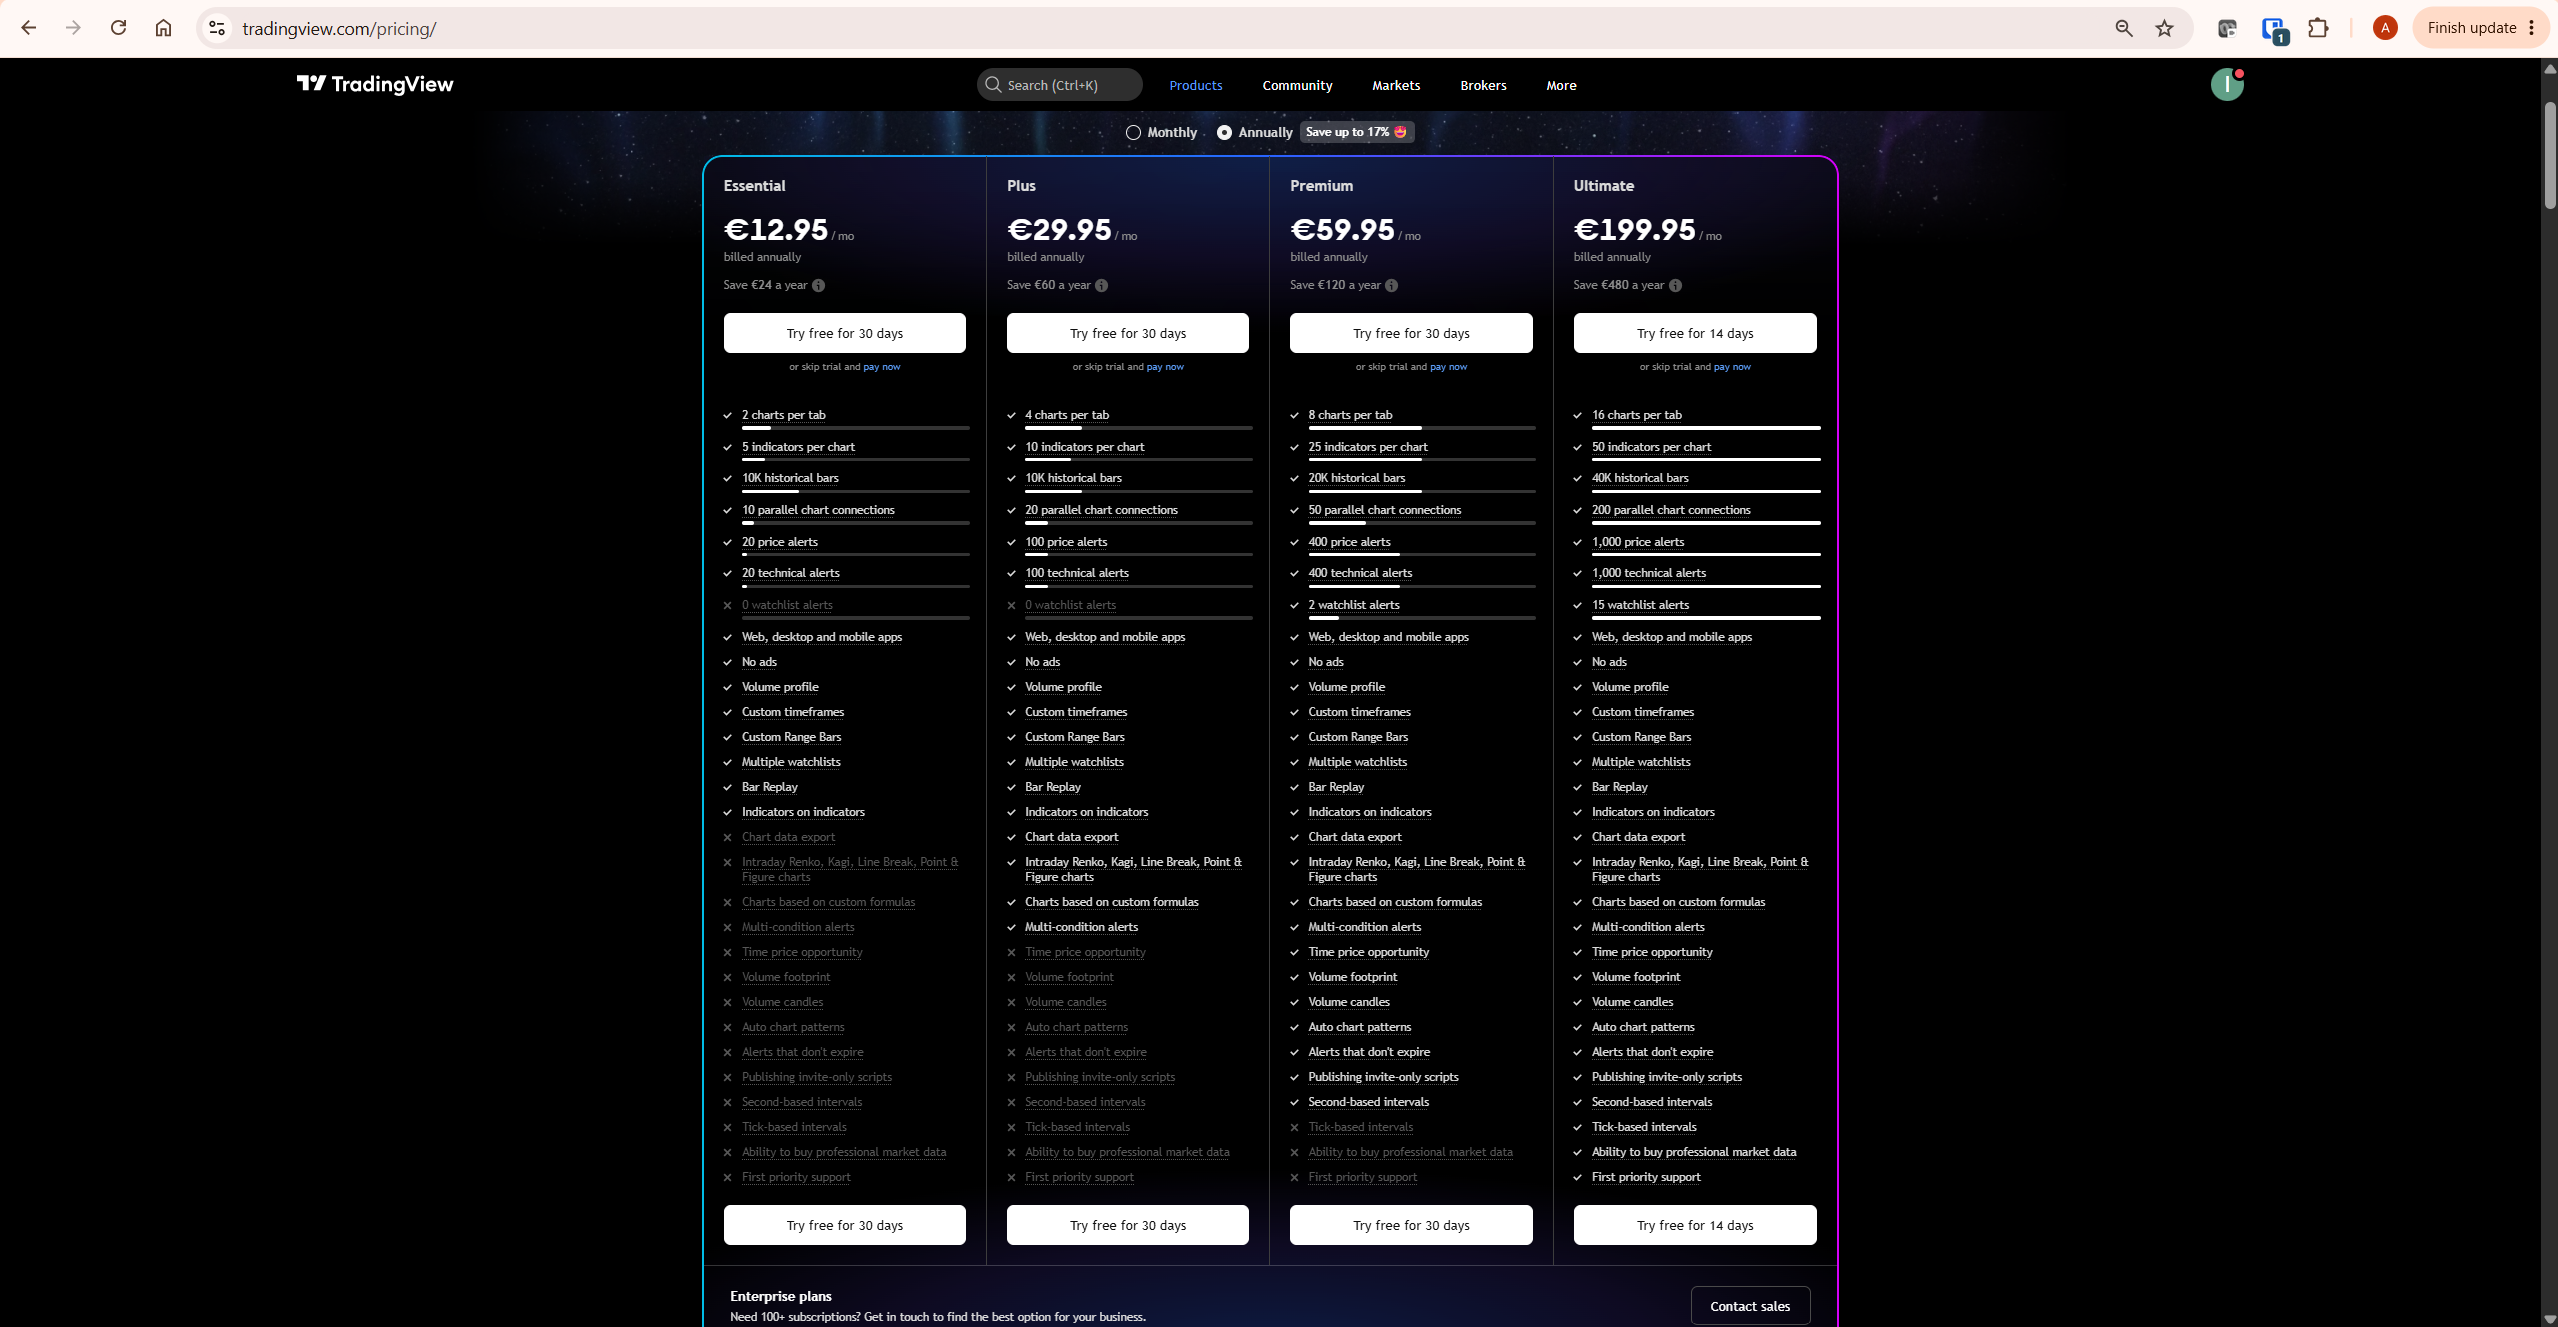The height and width of the screenshot is (1327, 2558).
Task: Click Ultimate '200 parallel chart connections' feature
Action: [x=1670, y=510]
